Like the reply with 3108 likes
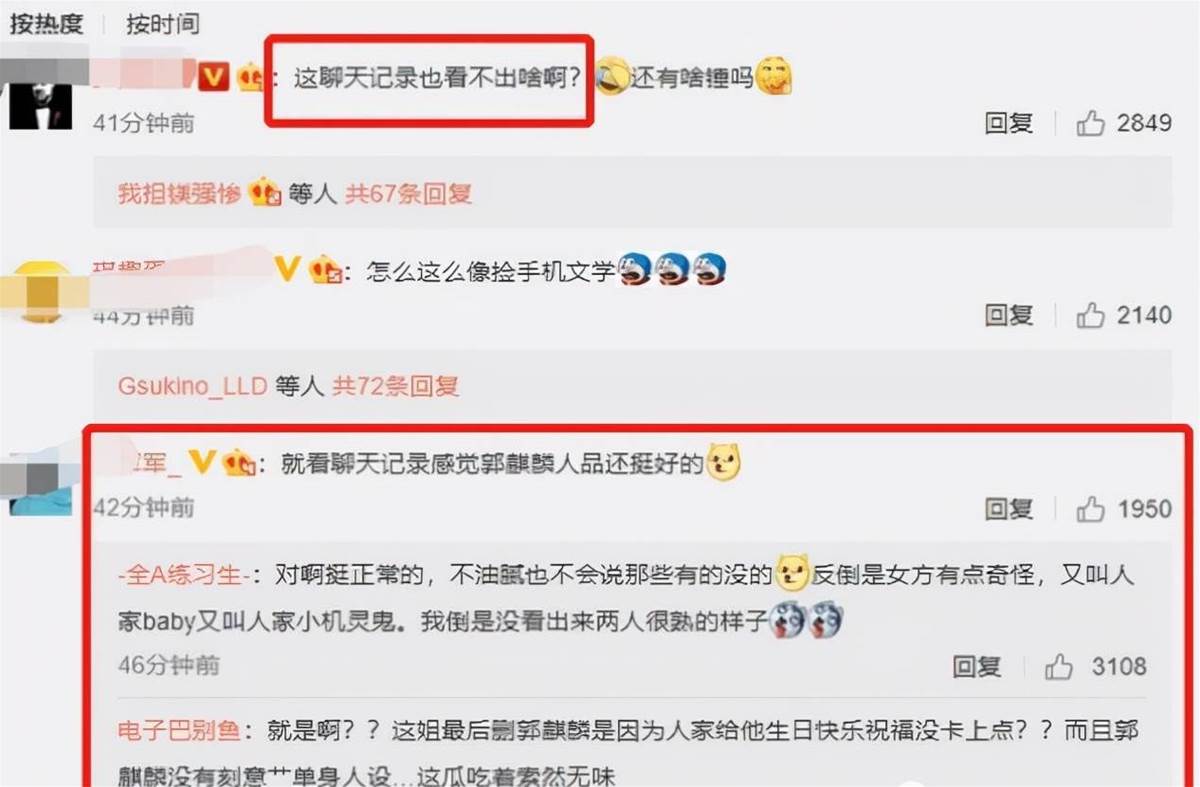Image resolution: width=1200 pixels, height=787 pixels. 1058,666
